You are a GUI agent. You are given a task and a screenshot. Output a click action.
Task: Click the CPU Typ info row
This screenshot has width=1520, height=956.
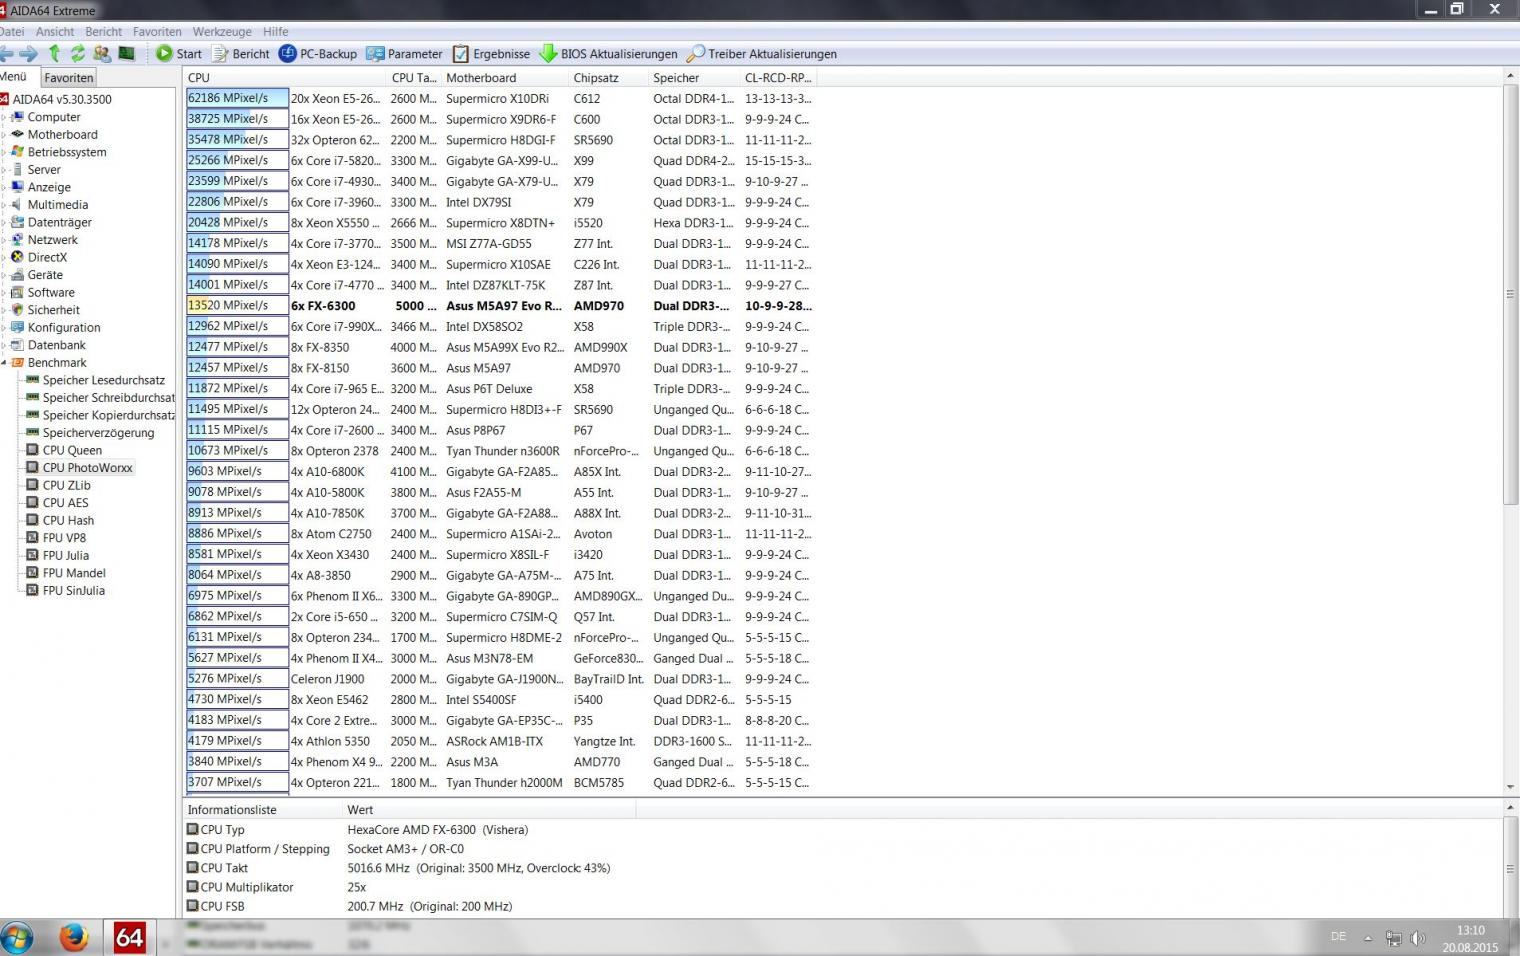click(x=360, y=830)
